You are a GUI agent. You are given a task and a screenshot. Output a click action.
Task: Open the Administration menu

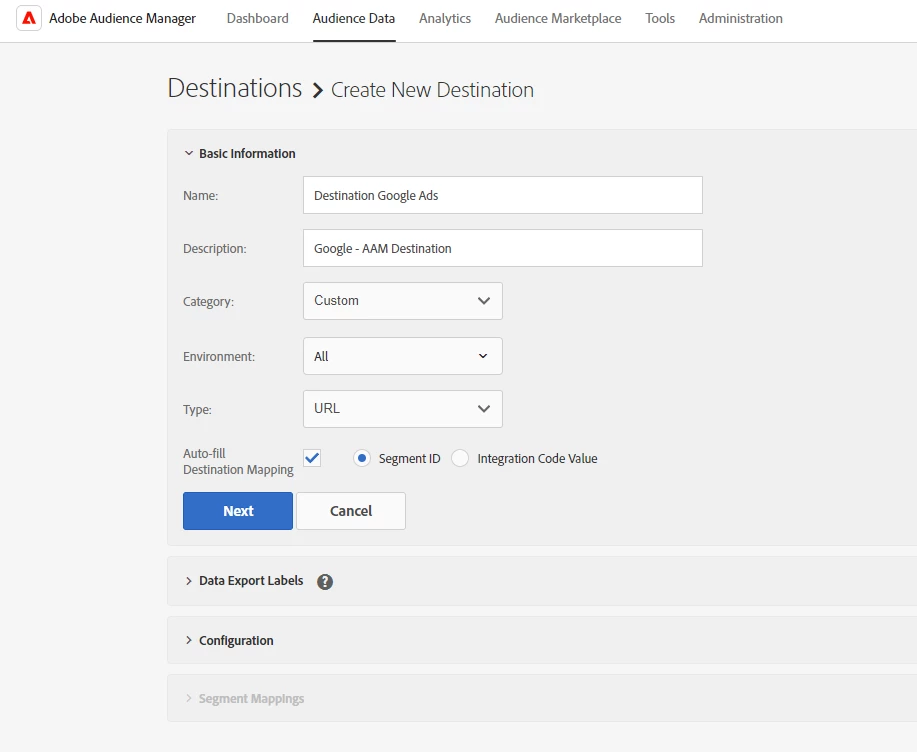(740, 18)
